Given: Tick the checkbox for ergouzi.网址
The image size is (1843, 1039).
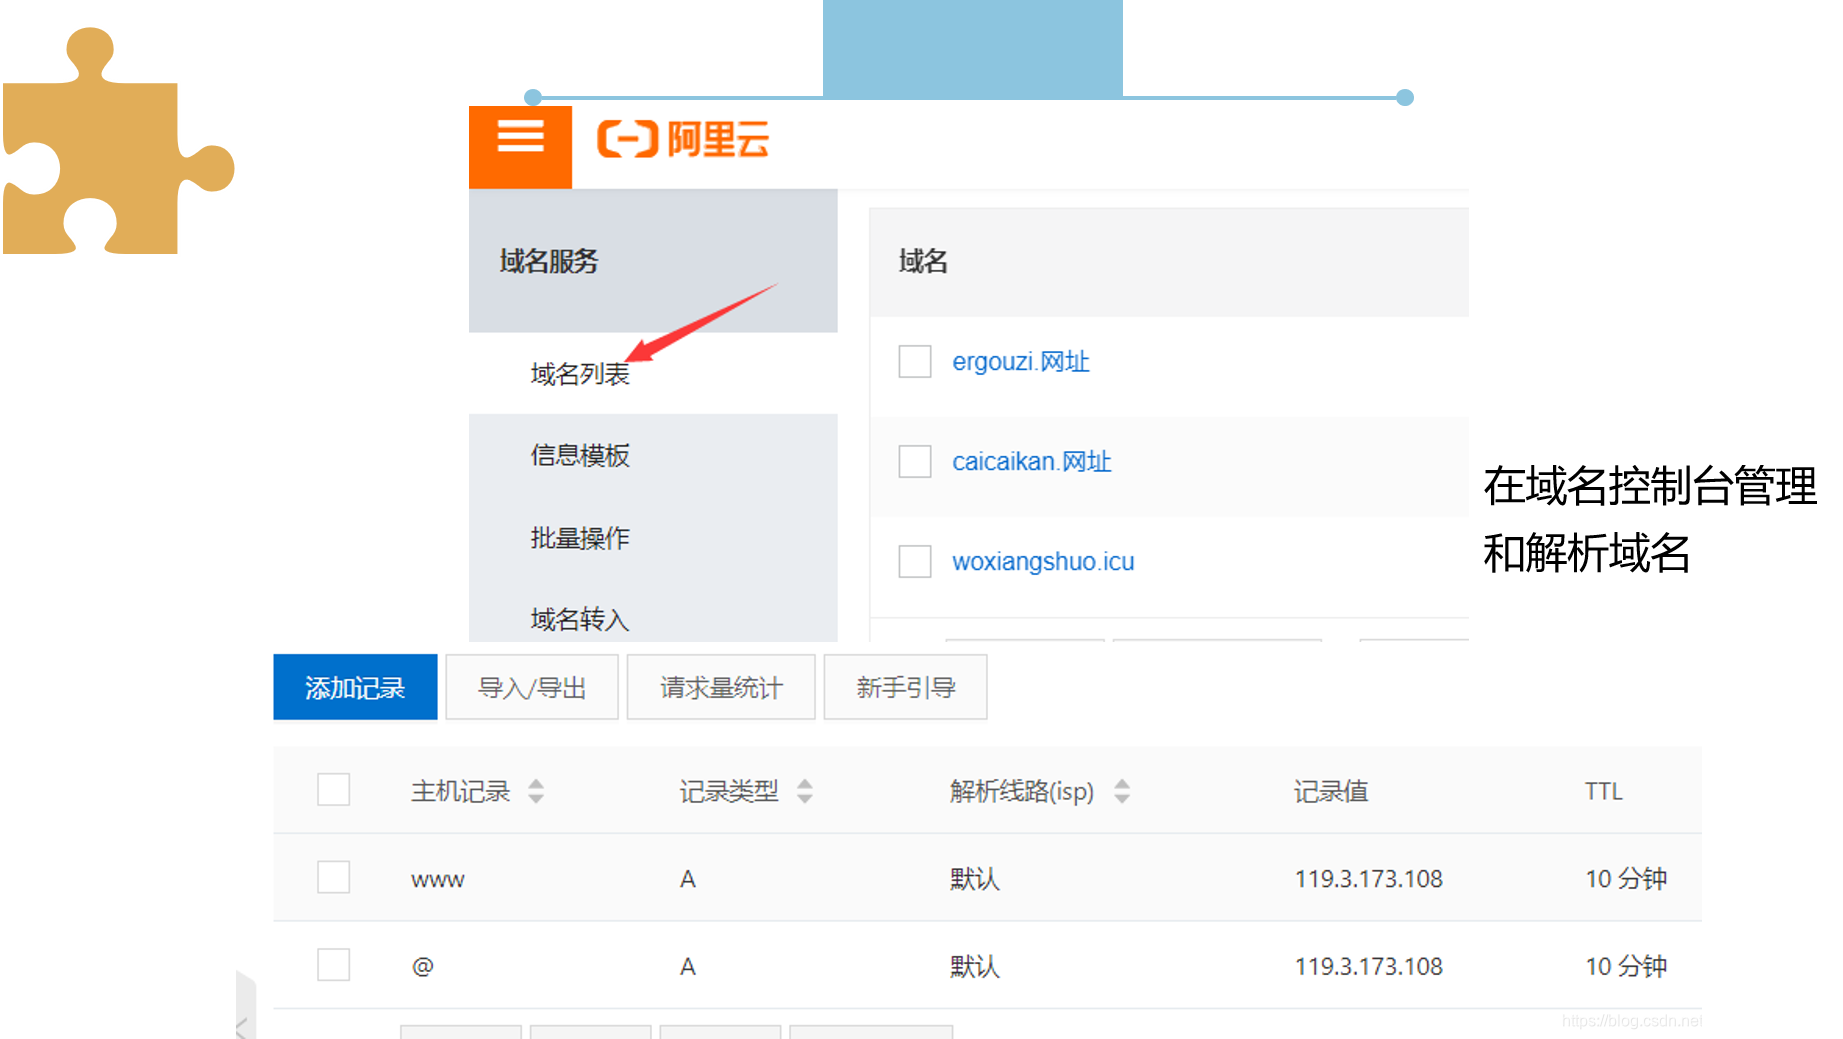Looking at the screenshot, I should pyautogui.click(x=915, y=361).
